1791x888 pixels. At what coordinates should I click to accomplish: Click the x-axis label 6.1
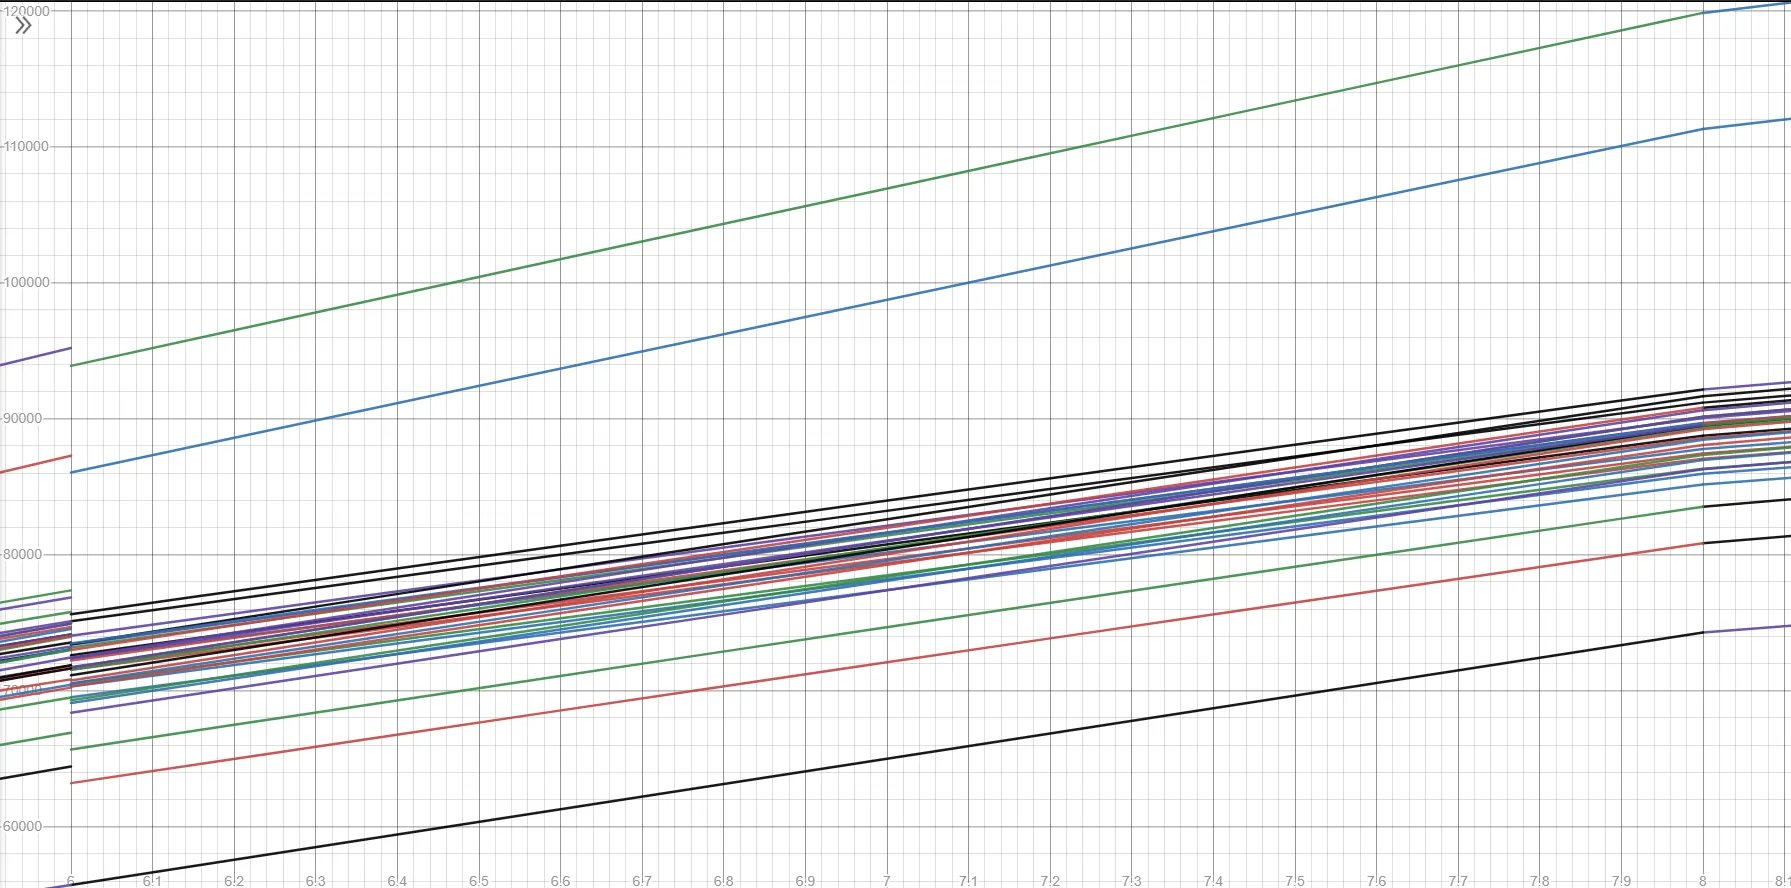tap(152, 881)
